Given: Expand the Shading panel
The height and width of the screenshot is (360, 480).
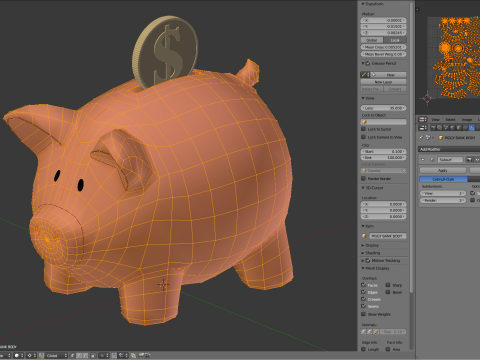Looking at the screenshot, I should point(363,253).
